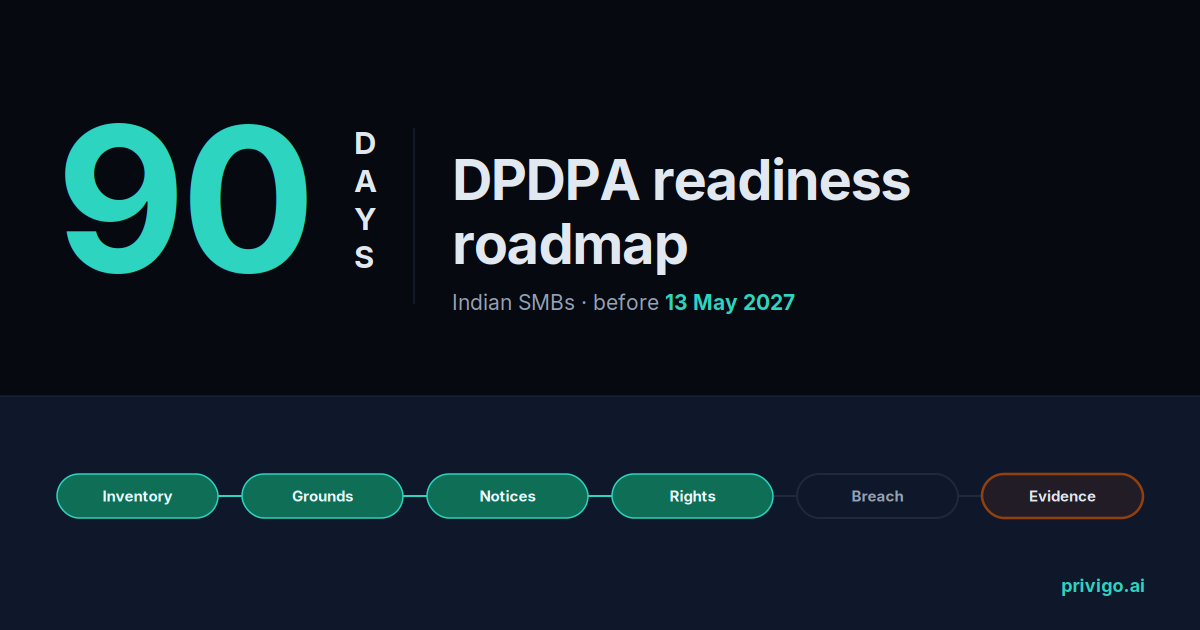This screenshot has width=1200, height=630.
Task: Click the Indian SMBs text
Action: pyautogui.click(x=513, y=302)
